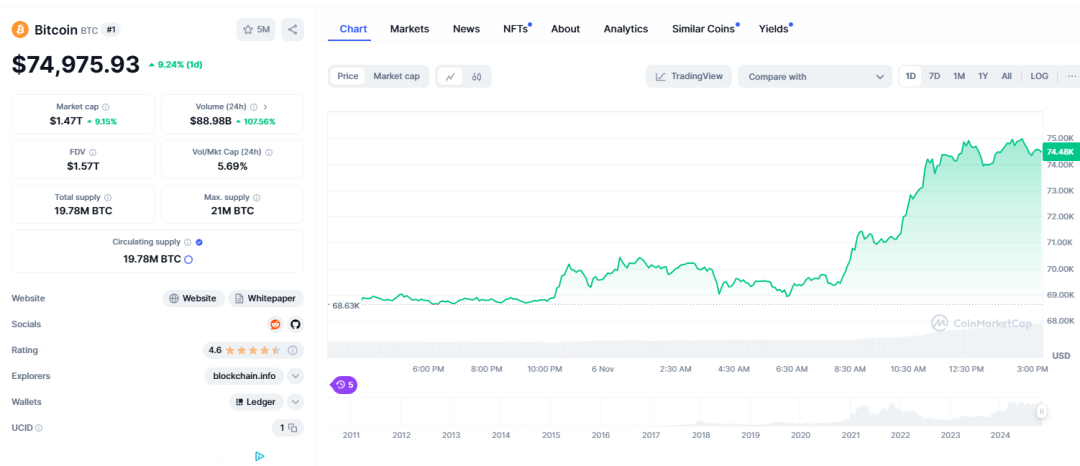Expand the Wallets list chevron
The height and width of the screenshot is (466, 1080).
(x=295, y=402)
